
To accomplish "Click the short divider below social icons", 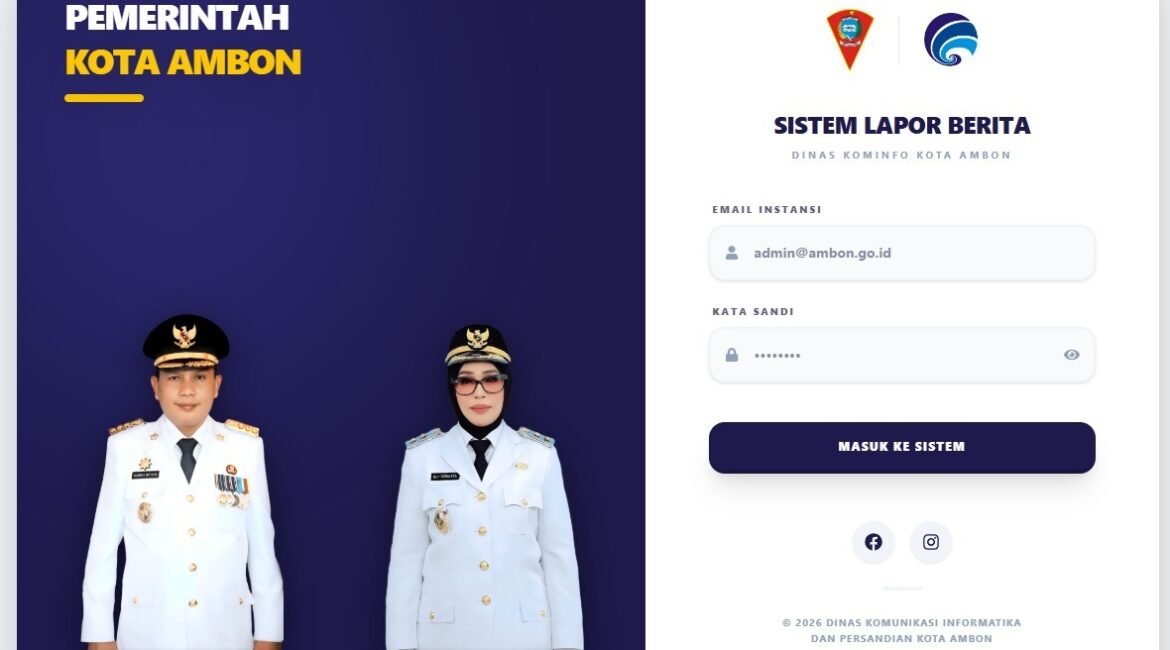I will pyautogui.click(x=901, y=588).
